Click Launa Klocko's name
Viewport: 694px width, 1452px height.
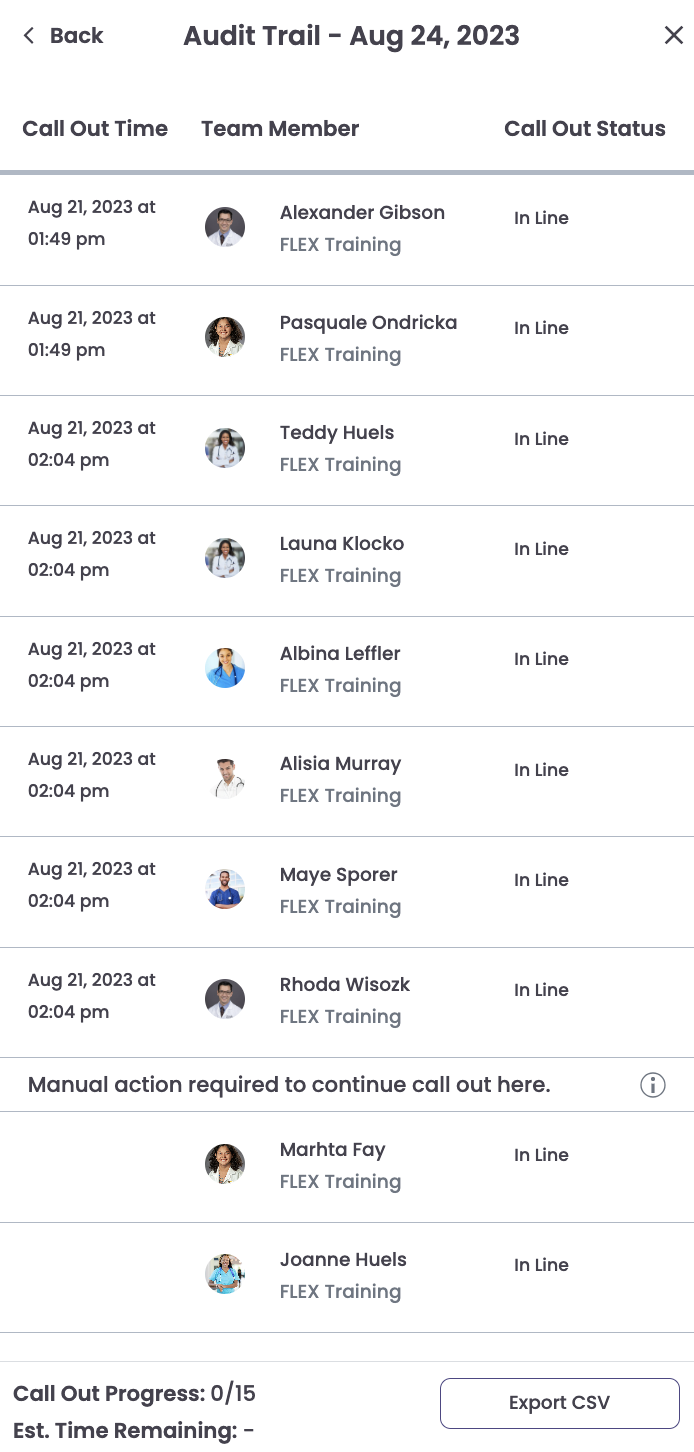point(342,544)
